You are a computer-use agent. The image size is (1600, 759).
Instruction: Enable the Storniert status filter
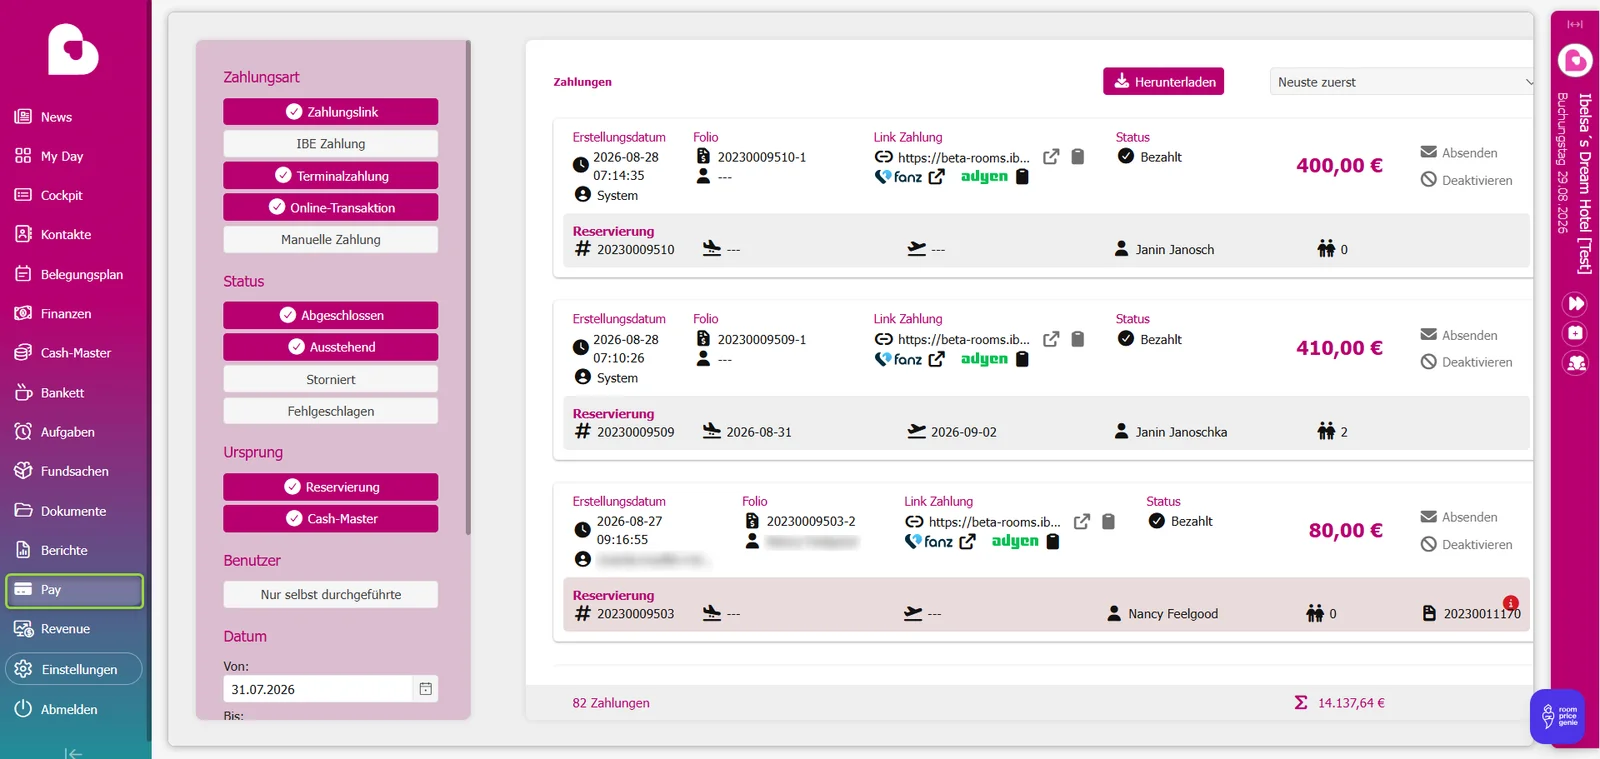(x=331, y=379)
